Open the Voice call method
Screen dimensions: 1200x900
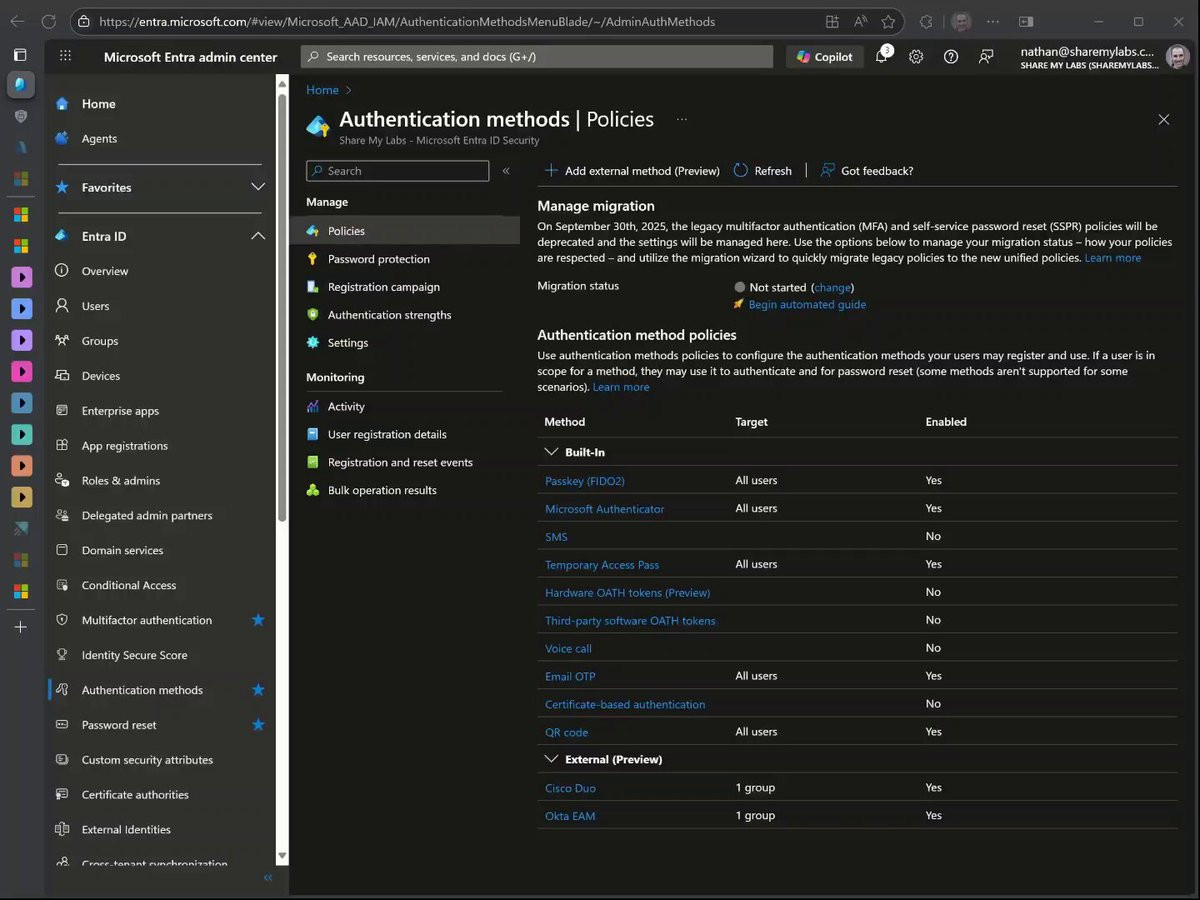point(568,649)
